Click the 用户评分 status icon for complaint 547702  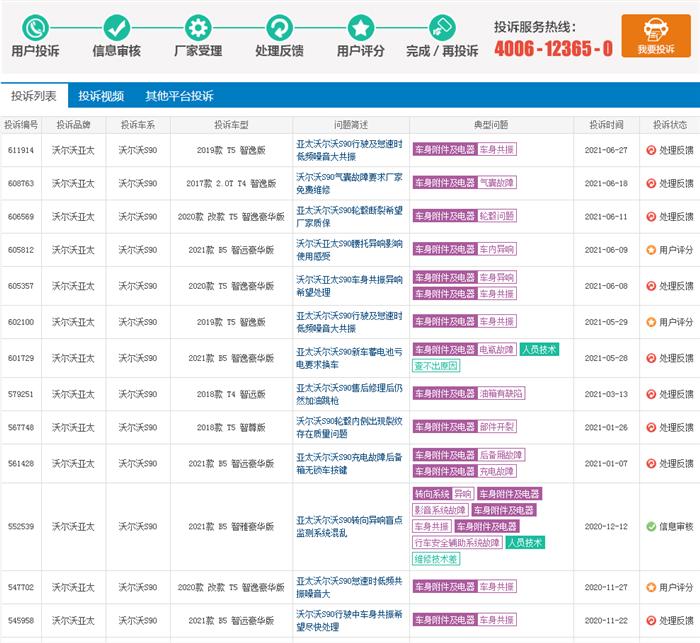pos(651,587)
